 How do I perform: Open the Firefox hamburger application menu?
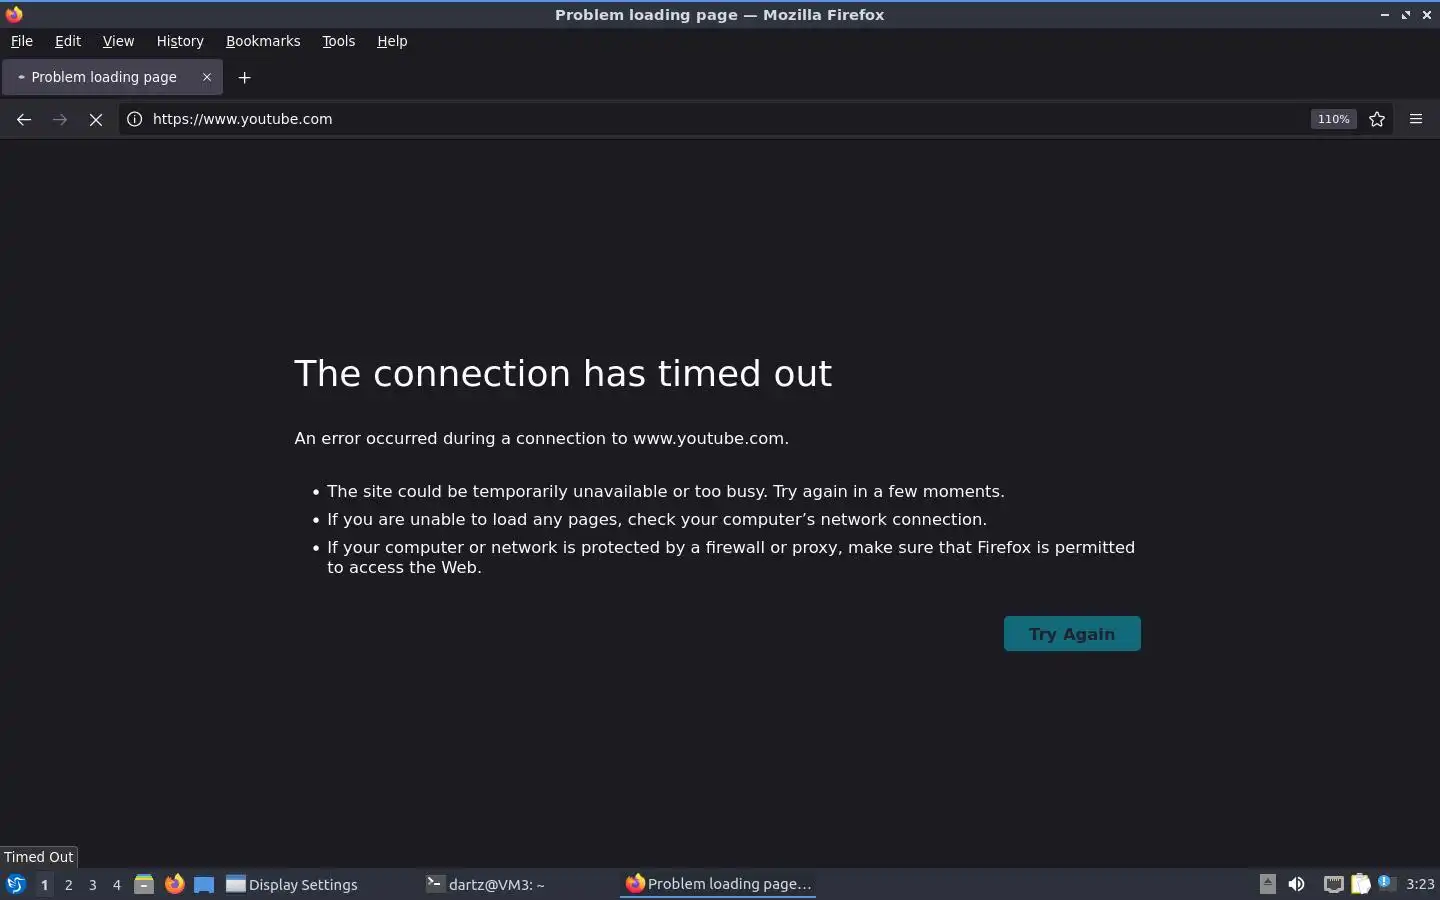click(1416, 119)
